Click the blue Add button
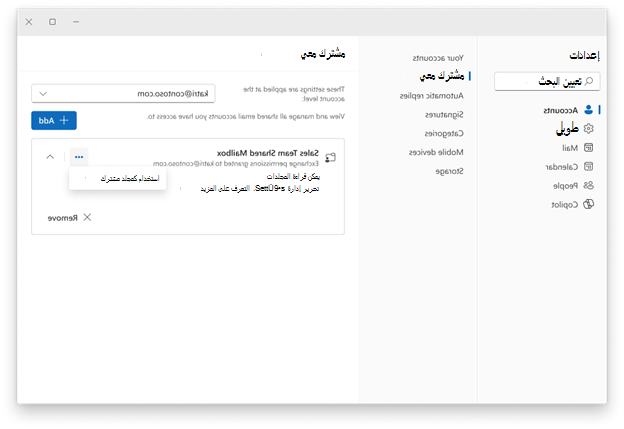 click(x=54, y=120)
